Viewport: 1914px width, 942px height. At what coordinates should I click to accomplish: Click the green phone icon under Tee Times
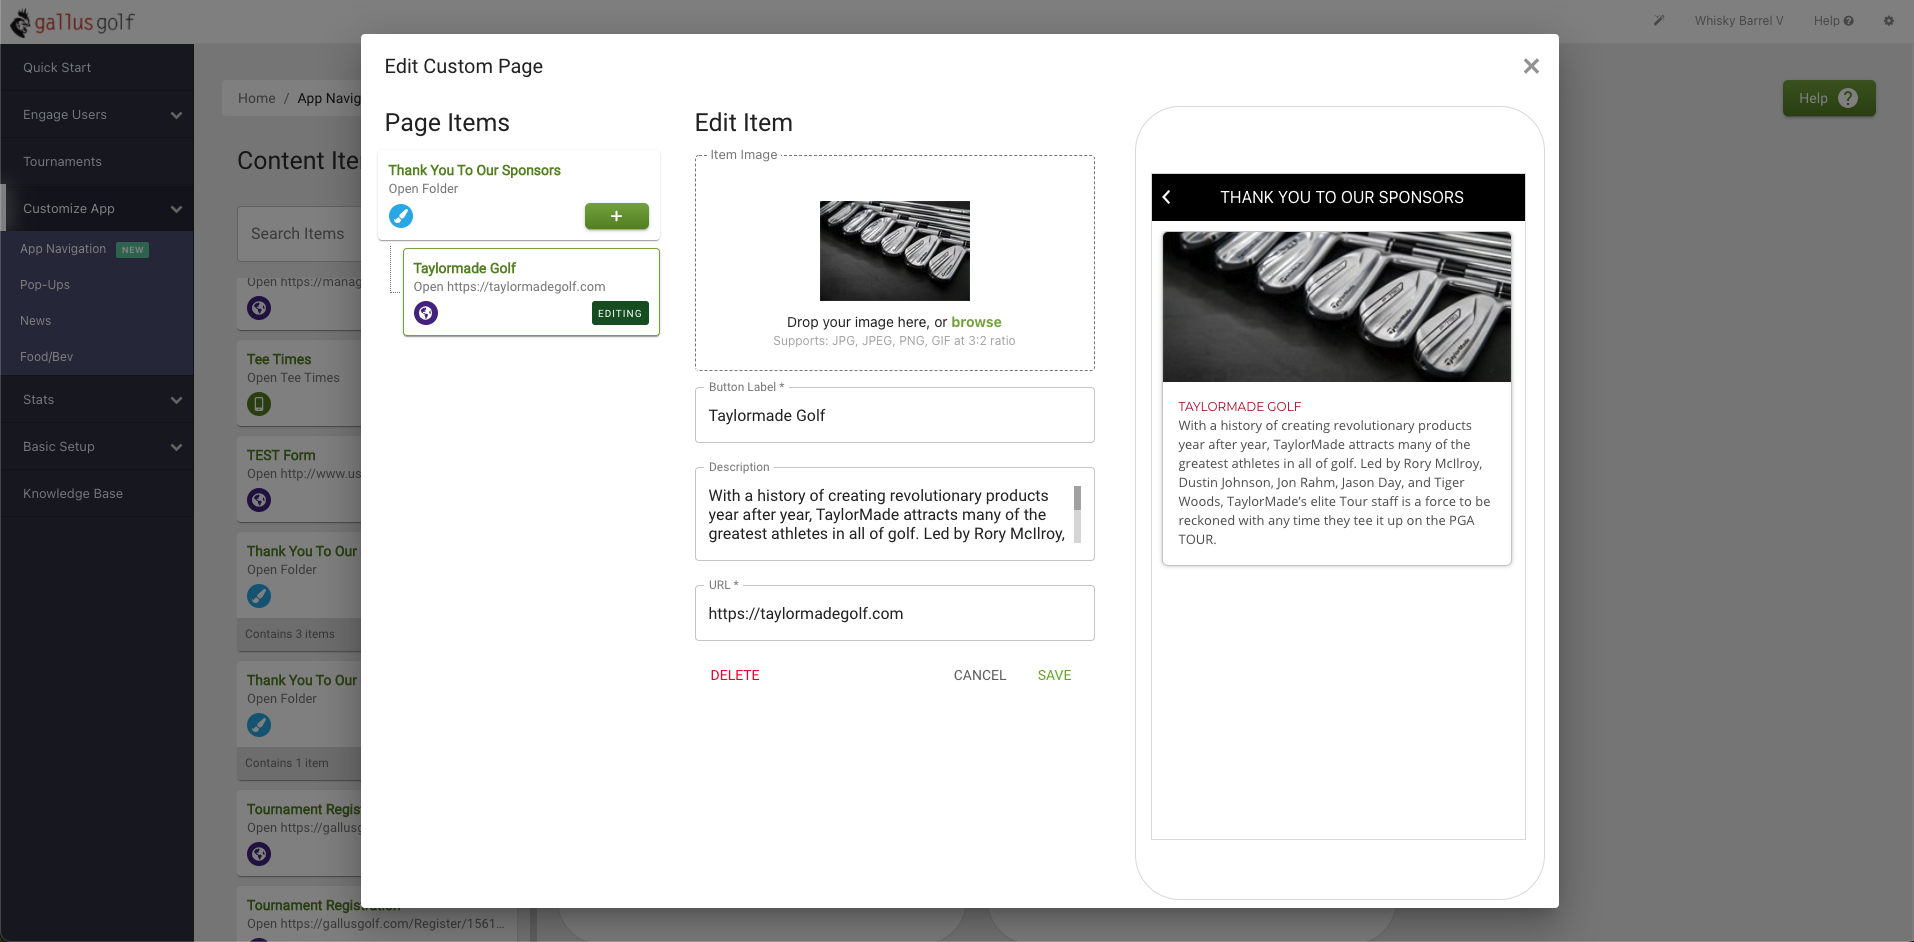[x=259, y=404]
